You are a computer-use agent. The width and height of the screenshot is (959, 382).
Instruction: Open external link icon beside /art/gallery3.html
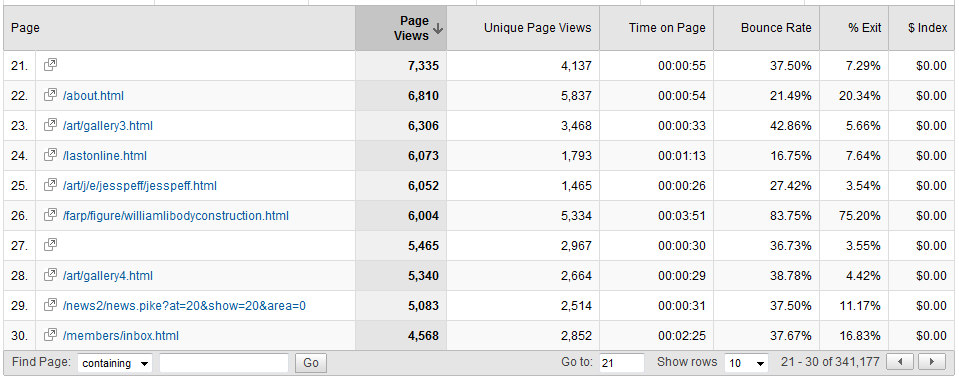point(51,125)
